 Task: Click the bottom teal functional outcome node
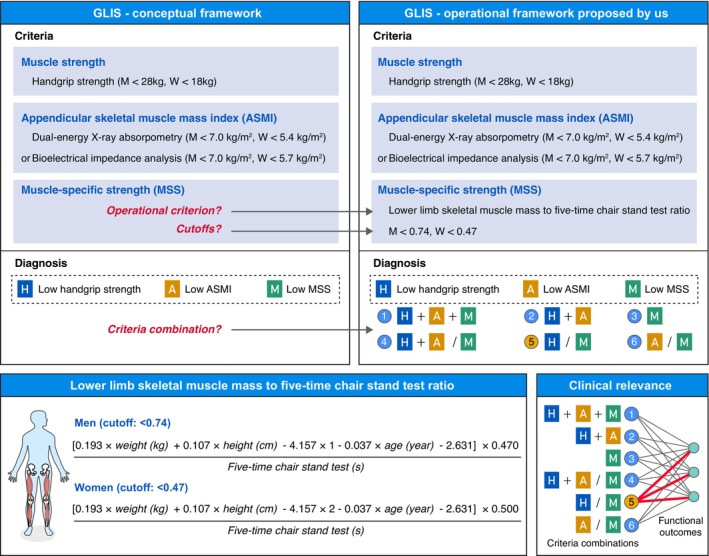(x=693, y=497)
